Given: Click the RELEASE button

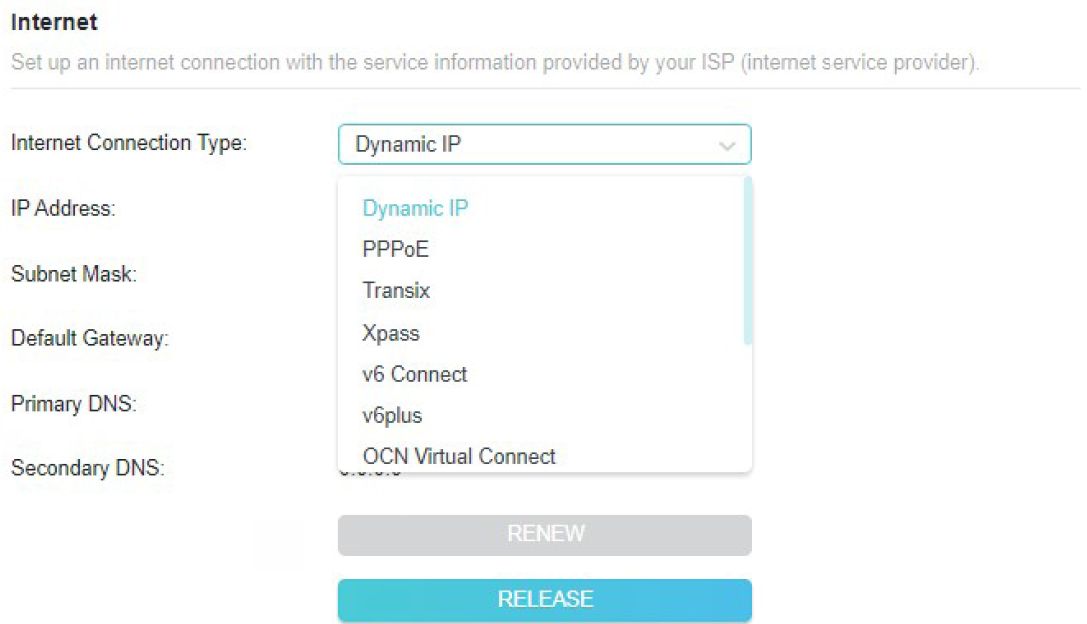Looking at the screenshot, I should tap(544, 599).
